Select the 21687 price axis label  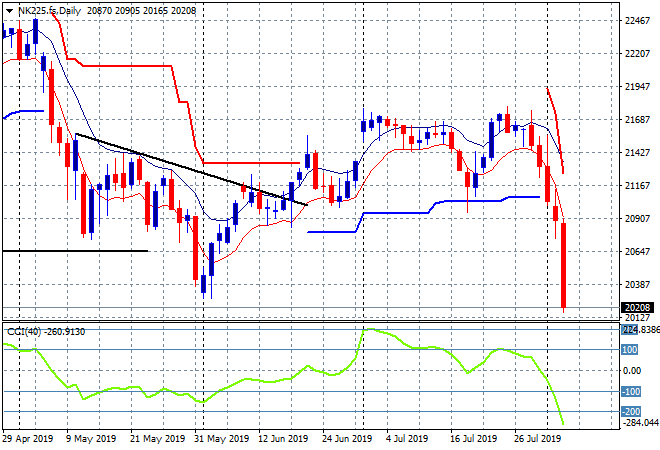point(637,120)
